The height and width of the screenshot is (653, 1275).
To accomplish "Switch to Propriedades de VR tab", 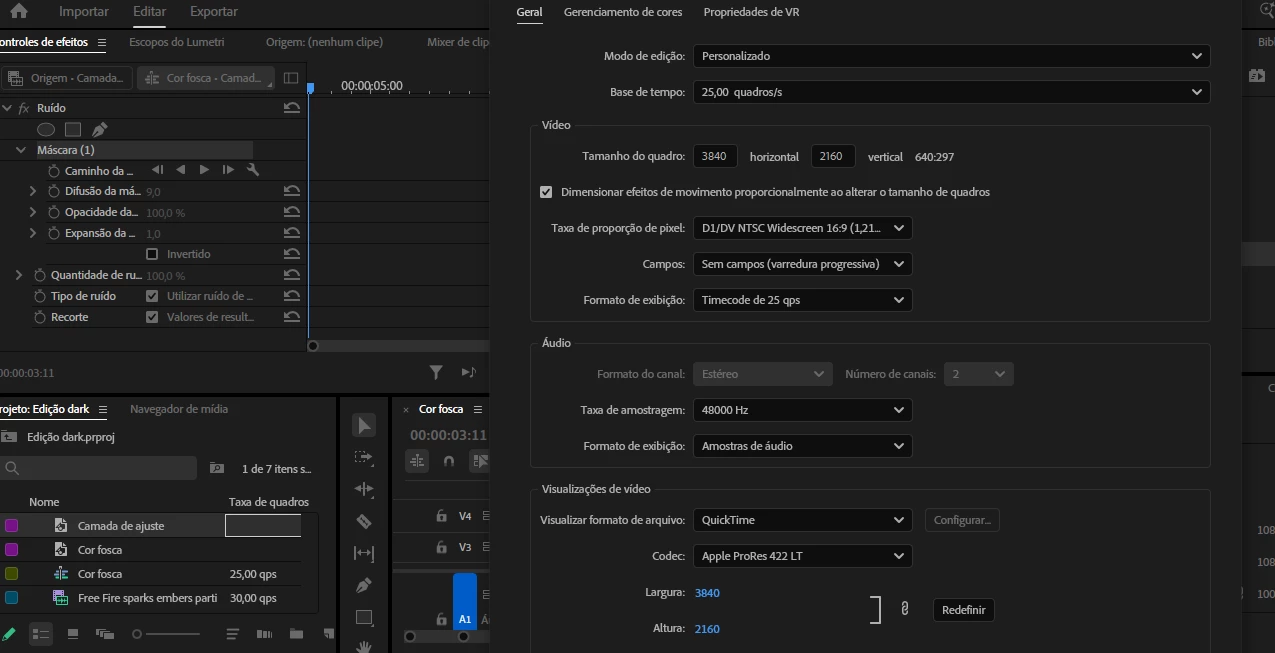I will coord(751,12).
